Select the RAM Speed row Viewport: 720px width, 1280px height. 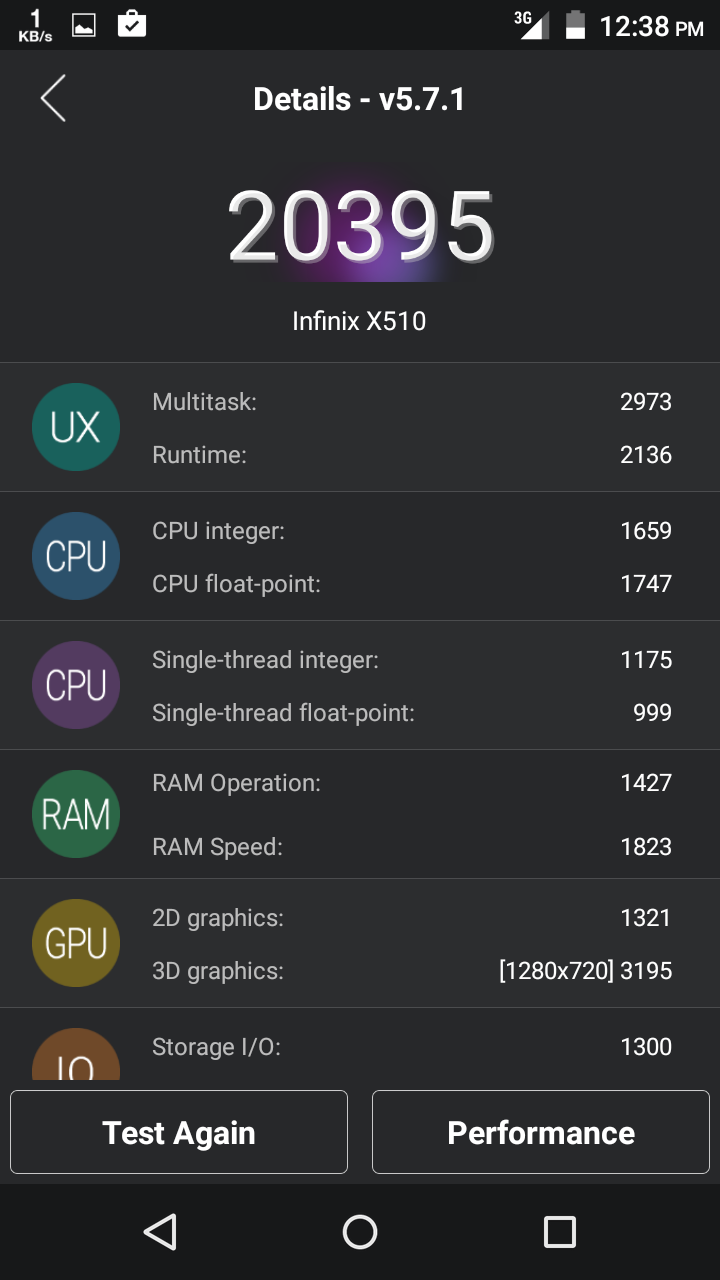pyautogui.click(x=411, y=847)
